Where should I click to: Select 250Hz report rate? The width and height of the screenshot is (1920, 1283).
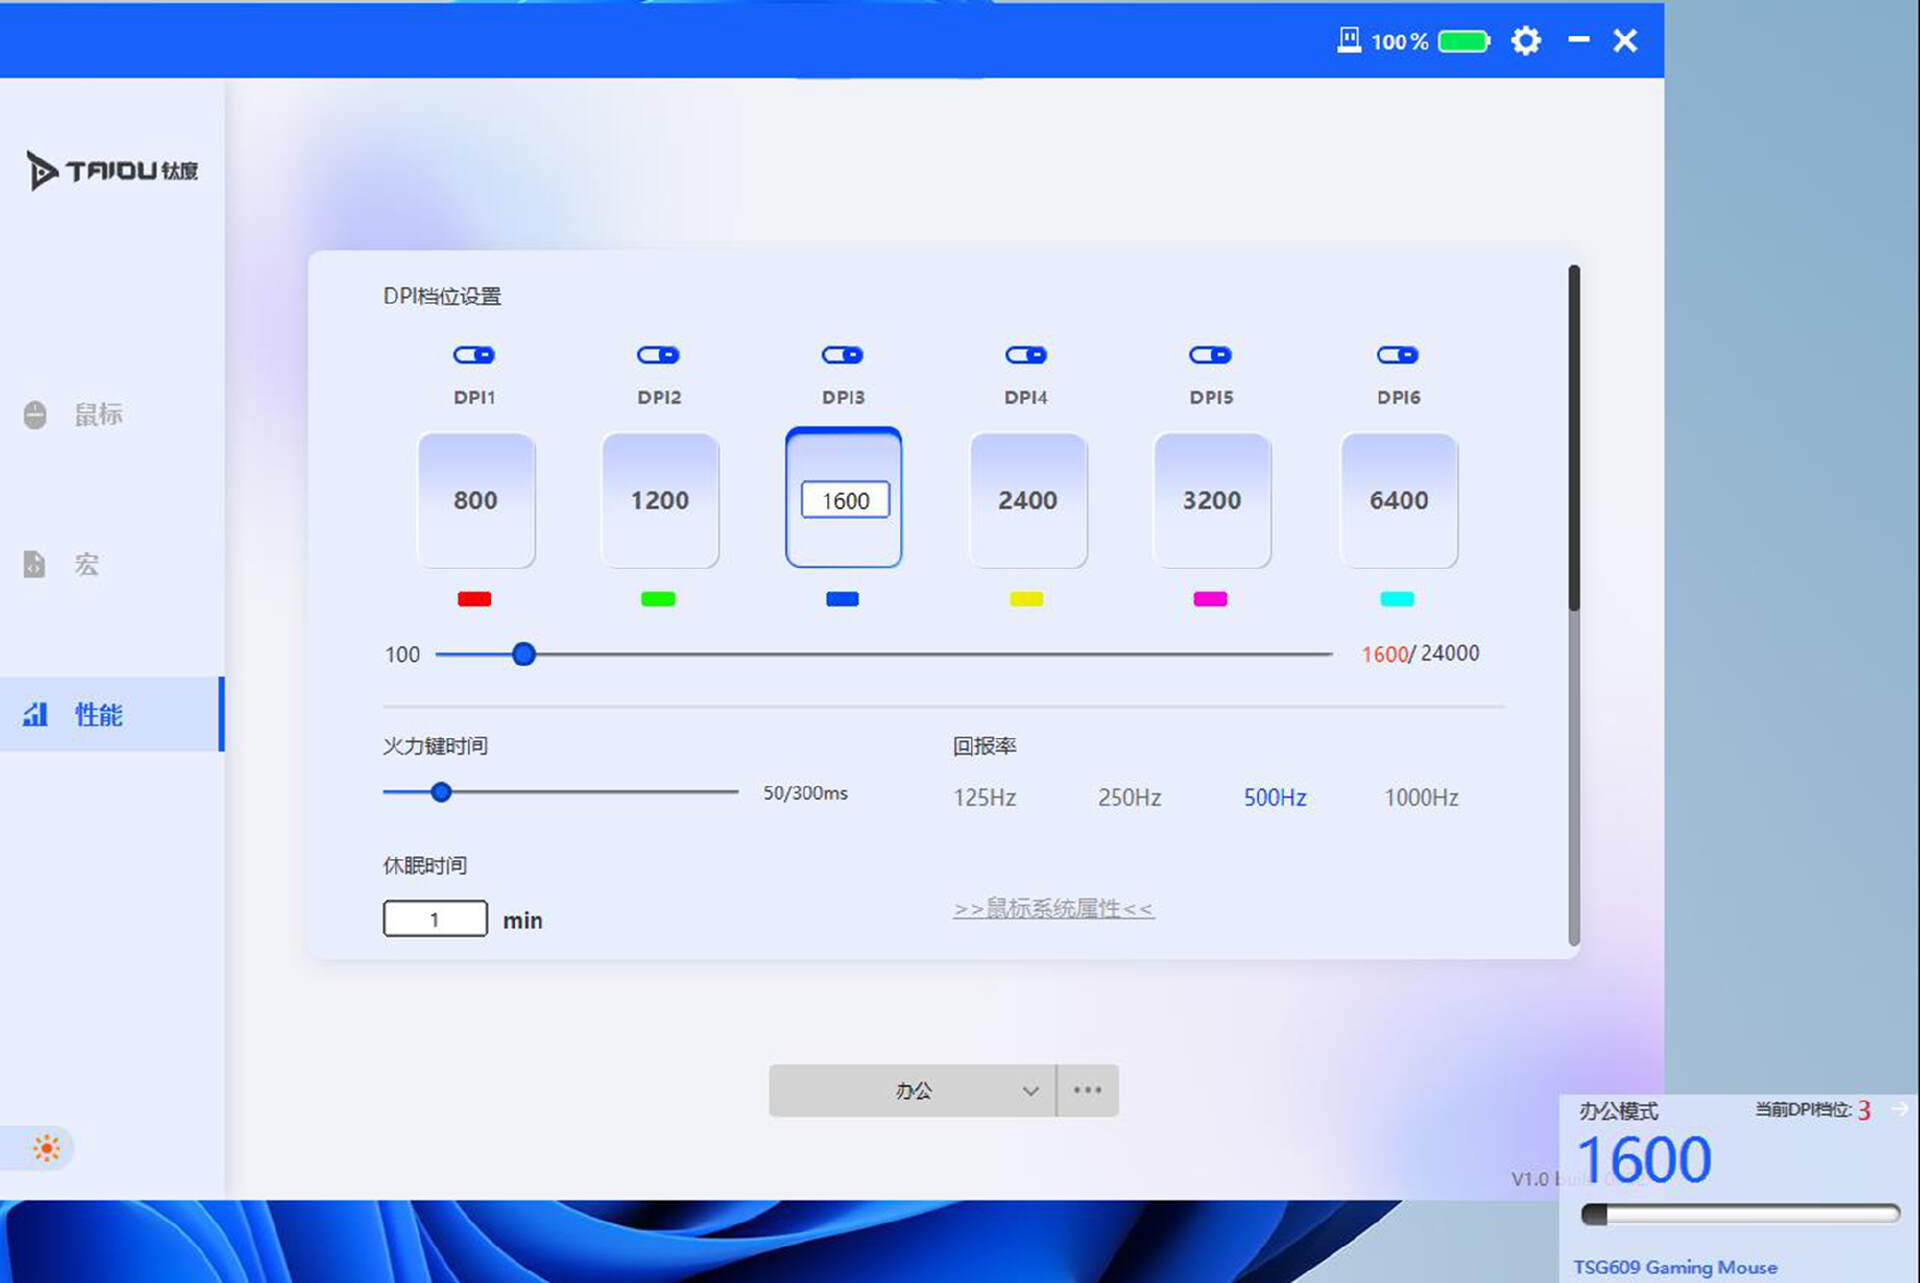coord(1129,797)
